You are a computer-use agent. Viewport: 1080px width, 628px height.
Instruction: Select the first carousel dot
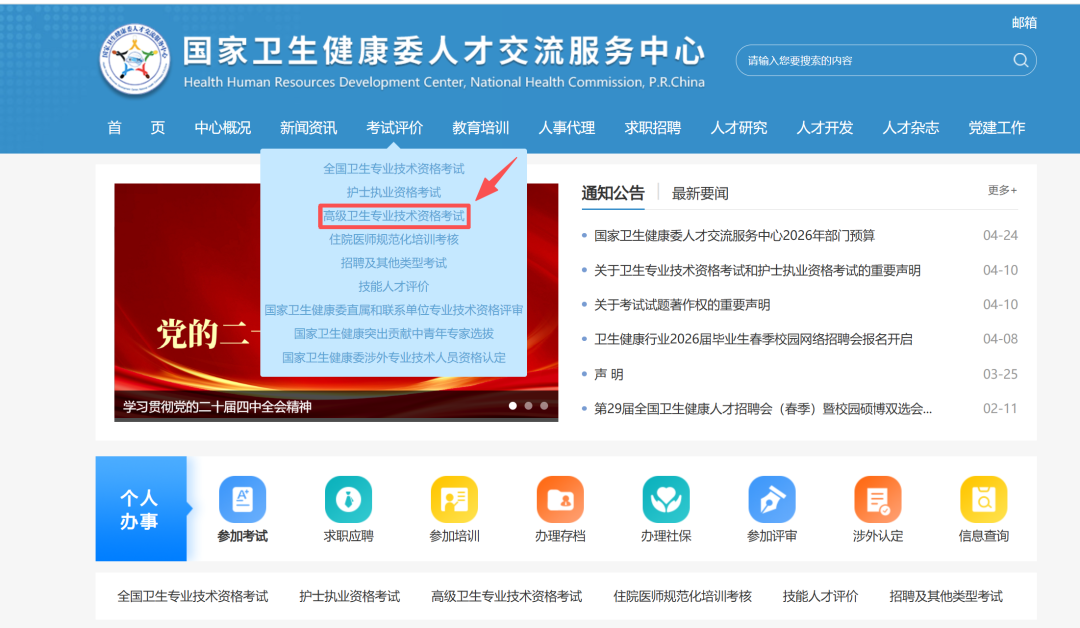(512, 406)
